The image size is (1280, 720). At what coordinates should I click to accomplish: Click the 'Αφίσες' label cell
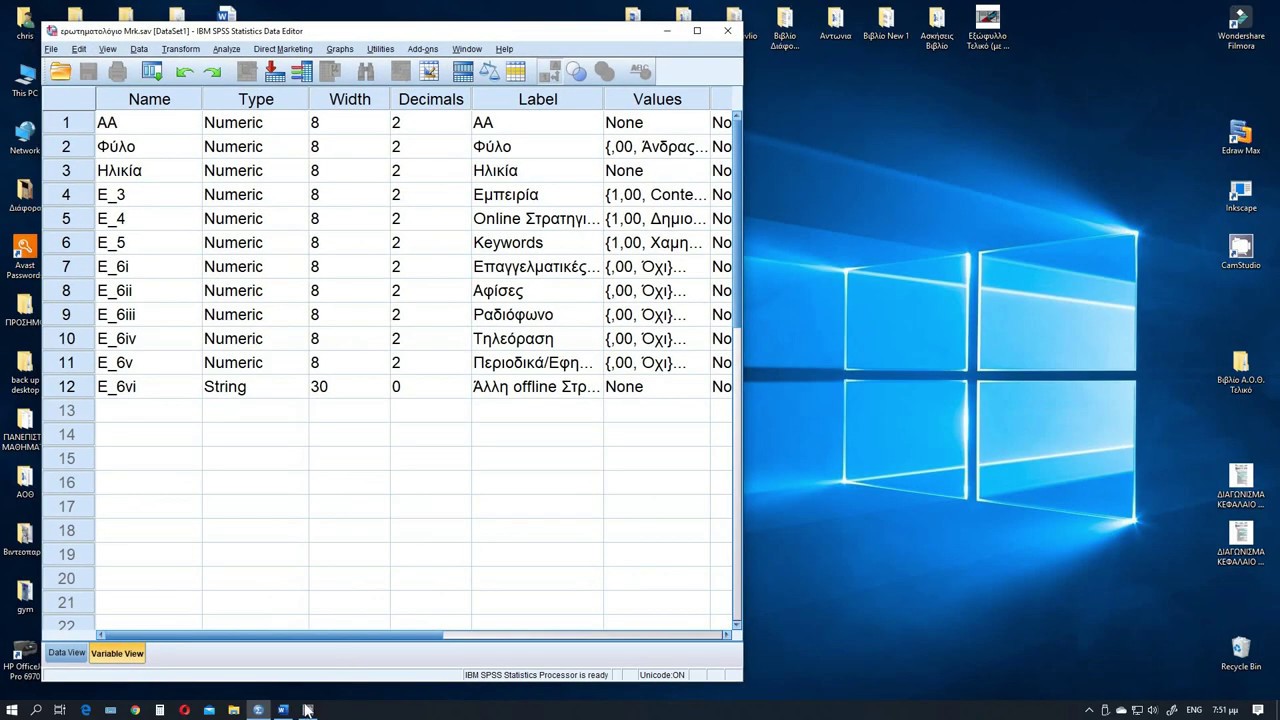pos(537,290)
